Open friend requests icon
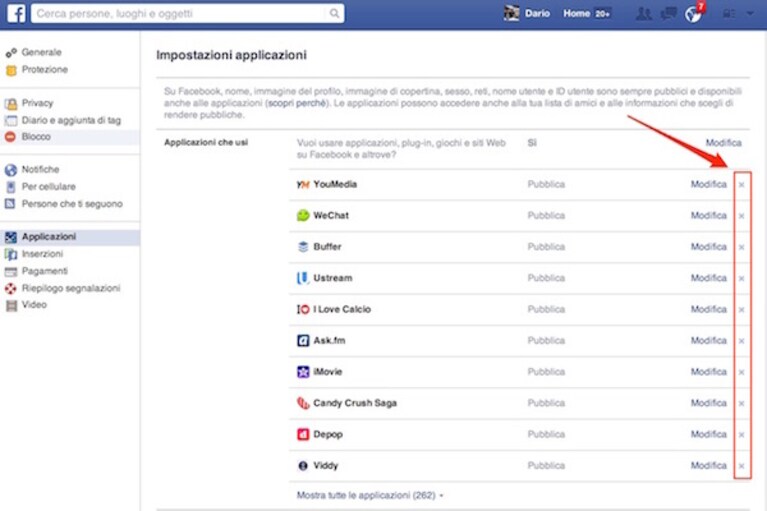 tap(643, 14)
